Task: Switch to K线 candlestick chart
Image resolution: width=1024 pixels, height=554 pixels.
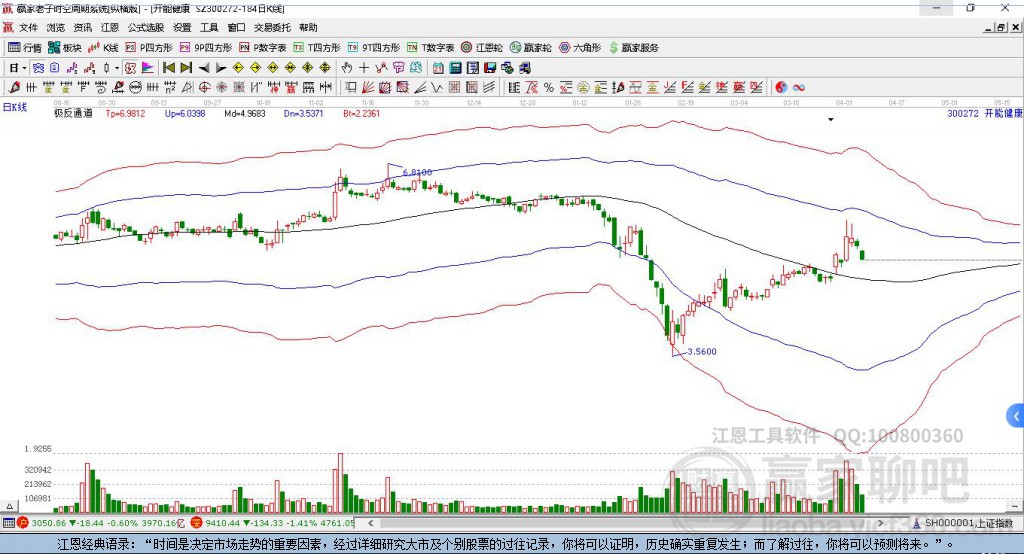Action: 103,48
